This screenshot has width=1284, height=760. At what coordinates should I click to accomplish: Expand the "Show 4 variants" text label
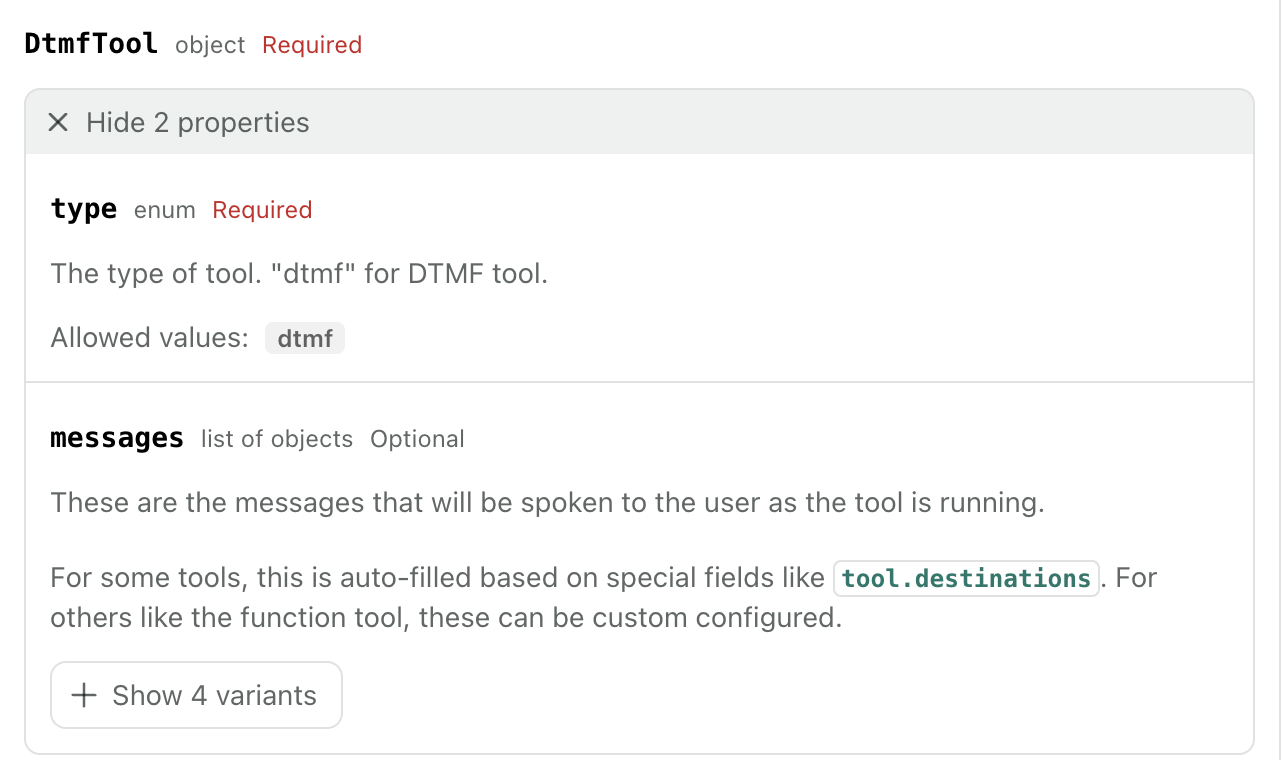[x=214, y=696]
